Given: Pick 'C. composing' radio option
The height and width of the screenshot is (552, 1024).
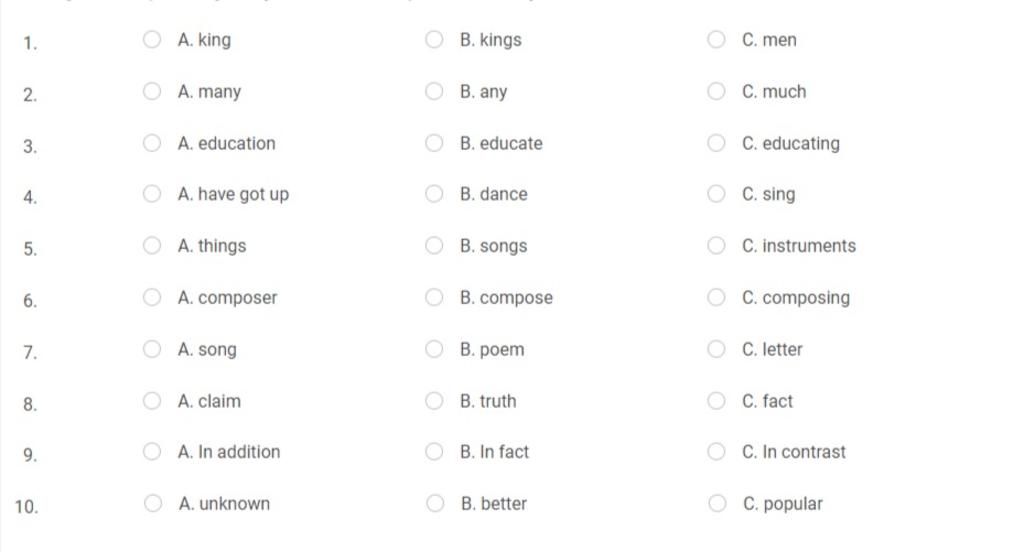Looking at the screenshot, I should [716, 297].
